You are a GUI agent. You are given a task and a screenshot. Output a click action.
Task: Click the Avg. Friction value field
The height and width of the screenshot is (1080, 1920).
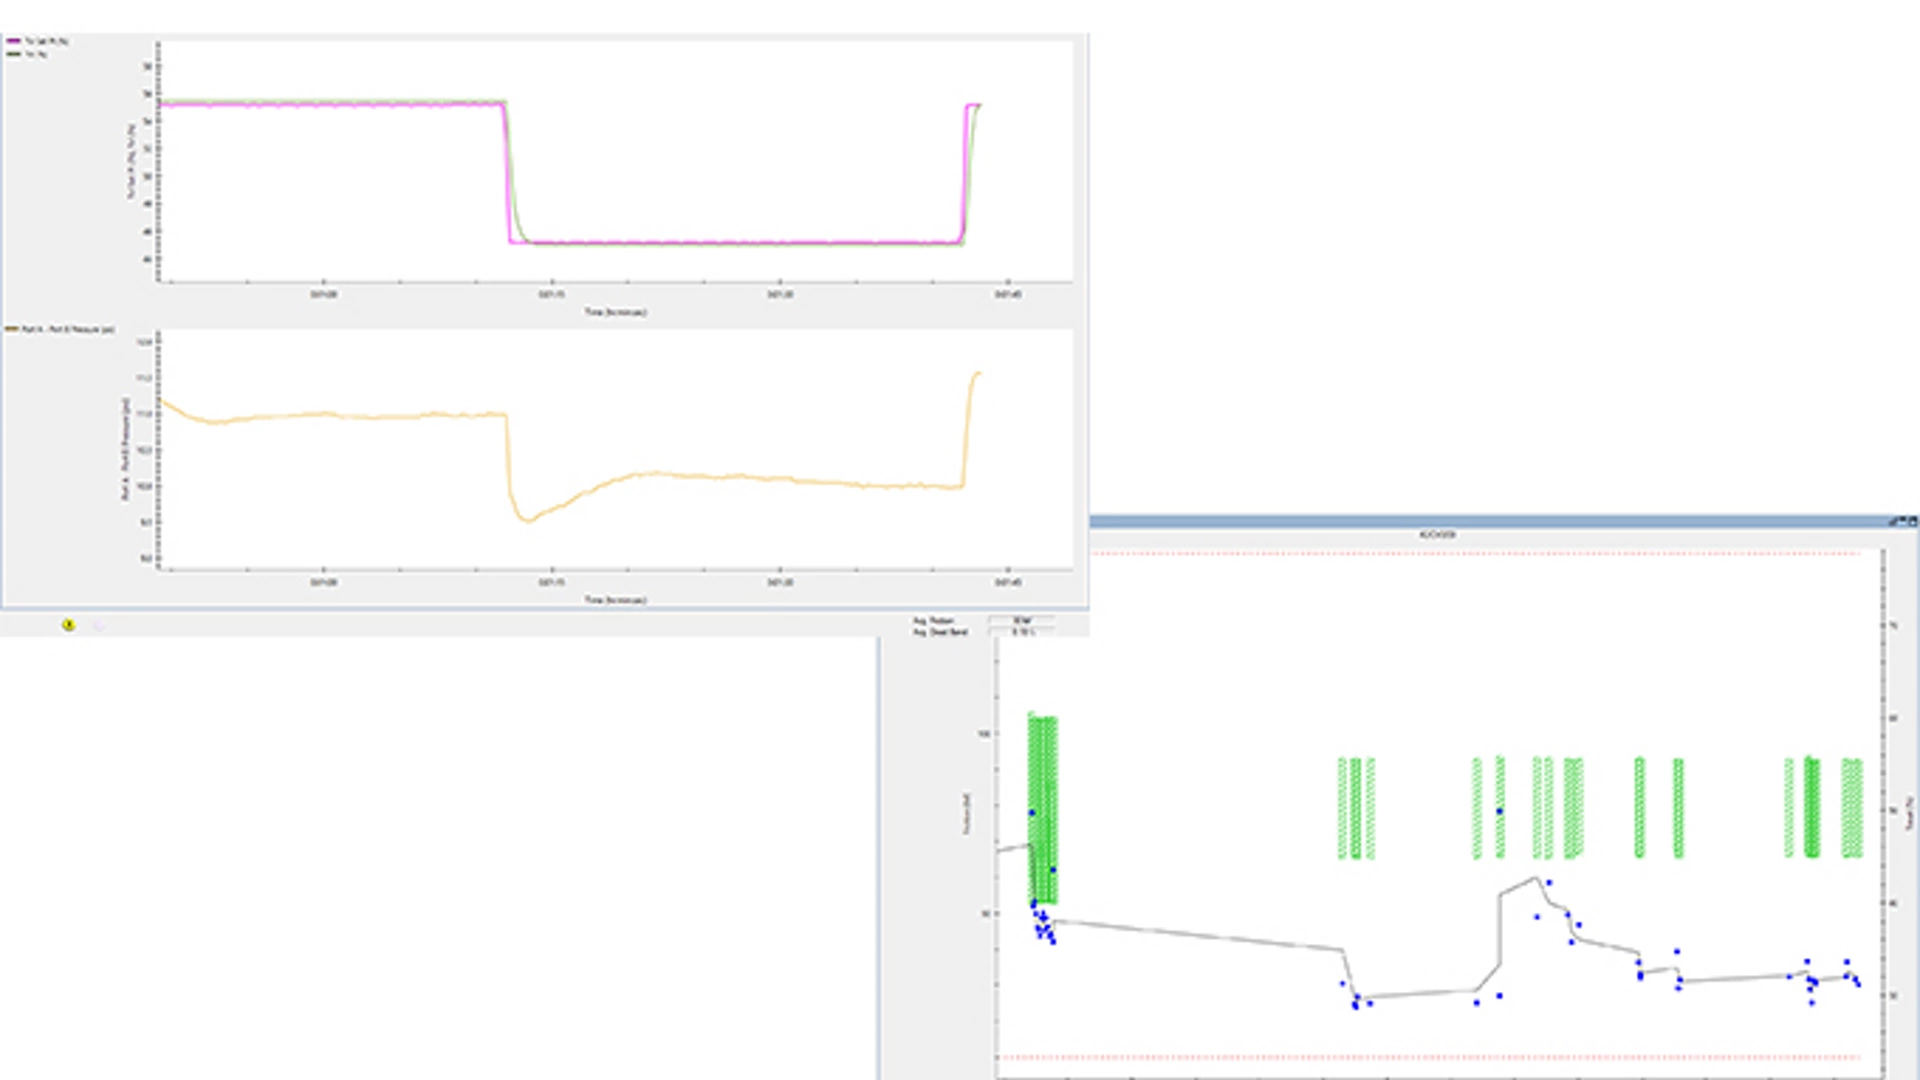point(1021,621)
